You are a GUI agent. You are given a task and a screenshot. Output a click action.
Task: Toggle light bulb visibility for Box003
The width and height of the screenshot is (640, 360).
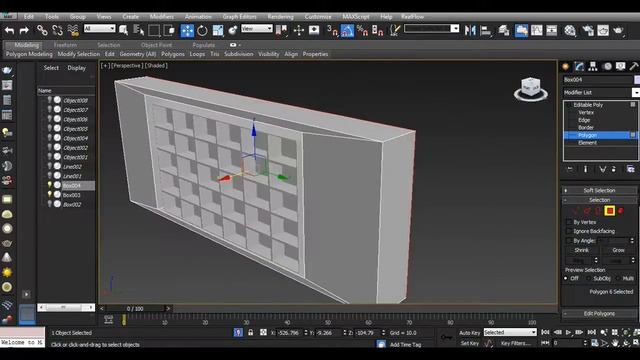click(50, 195)
